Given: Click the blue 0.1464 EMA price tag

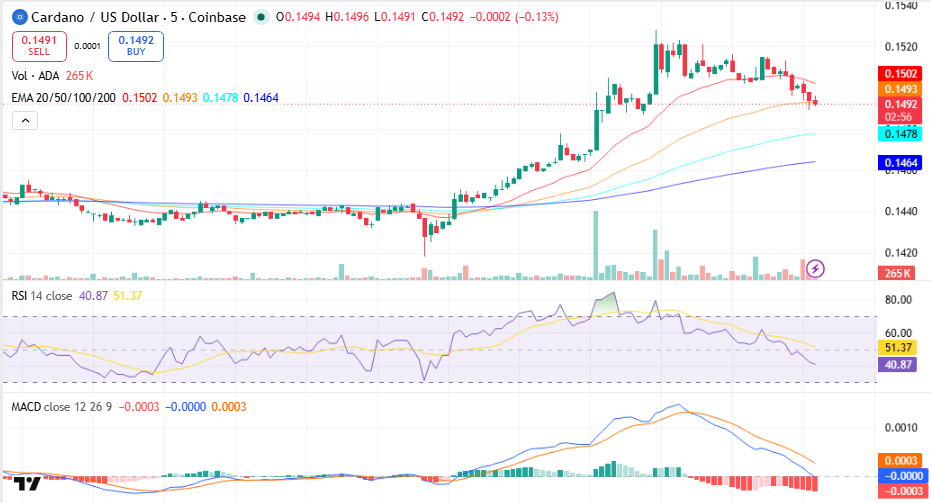Looking at the screenshot, I should (900, 163).
